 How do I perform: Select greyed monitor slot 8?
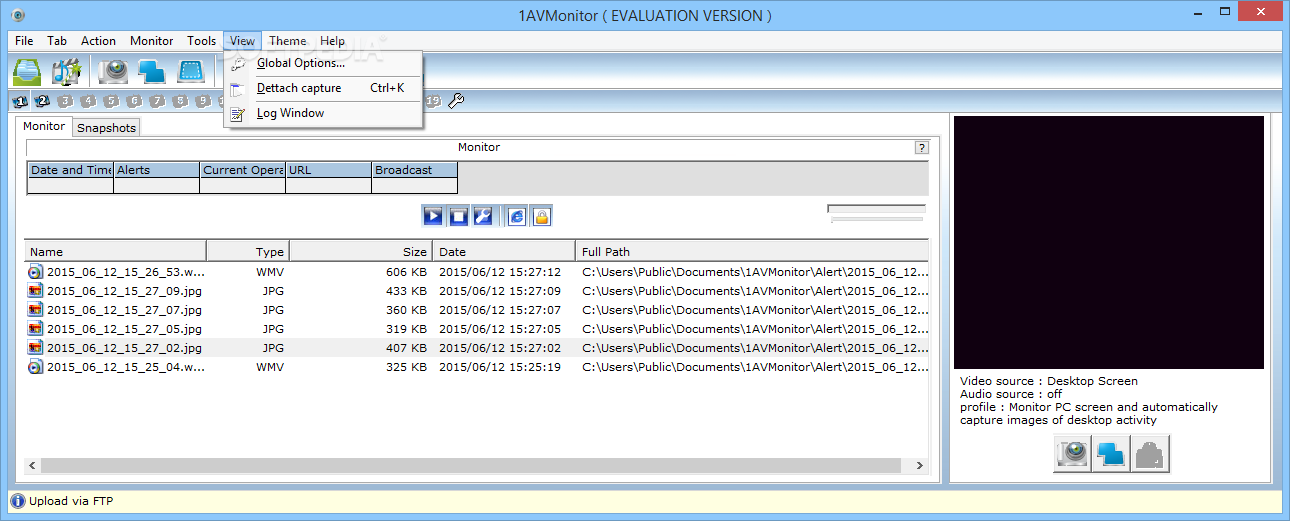pos(181,101)
